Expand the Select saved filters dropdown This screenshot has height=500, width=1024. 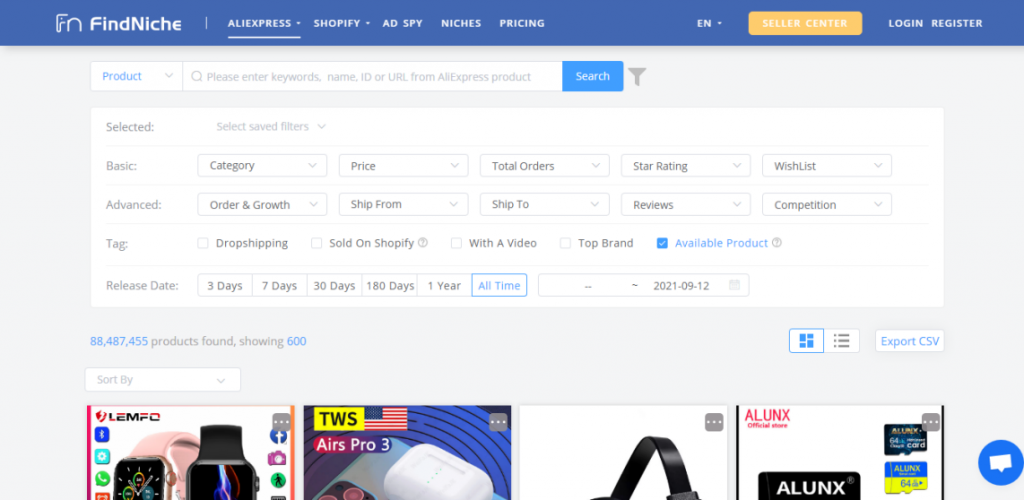coord(271,127)
